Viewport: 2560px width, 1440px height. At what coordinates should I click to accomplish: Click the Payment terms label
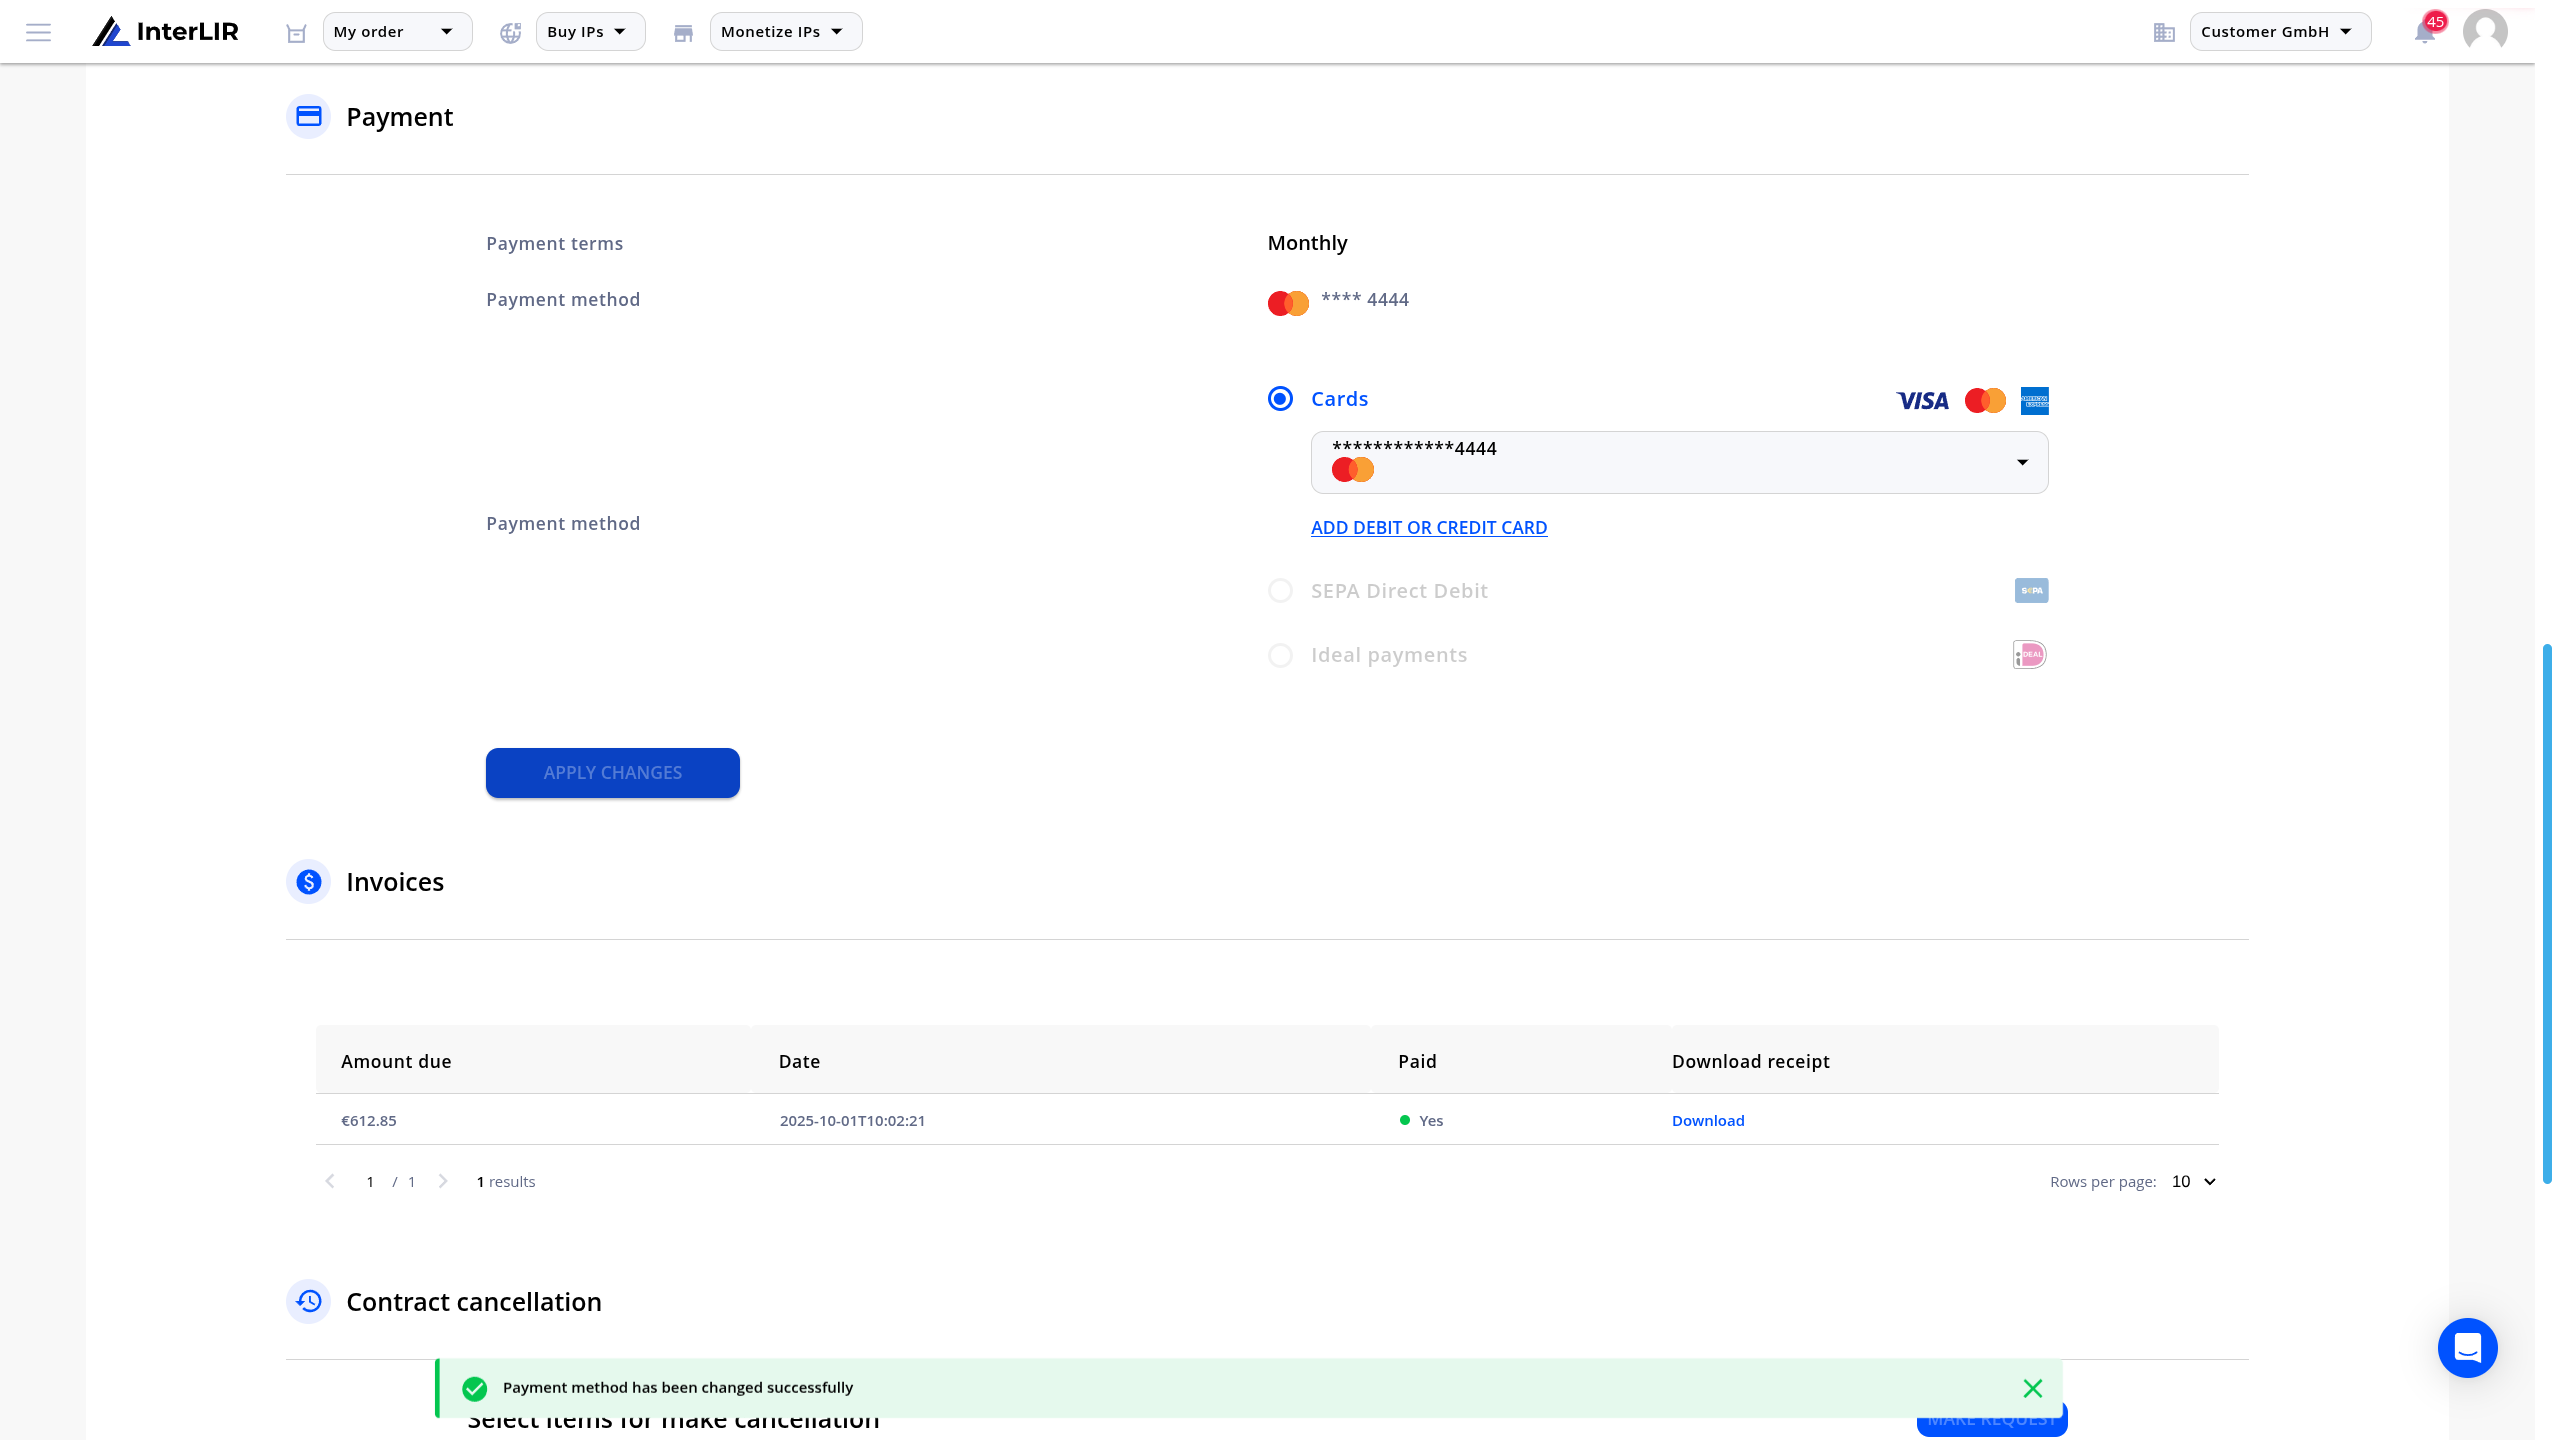coord(554,244)
